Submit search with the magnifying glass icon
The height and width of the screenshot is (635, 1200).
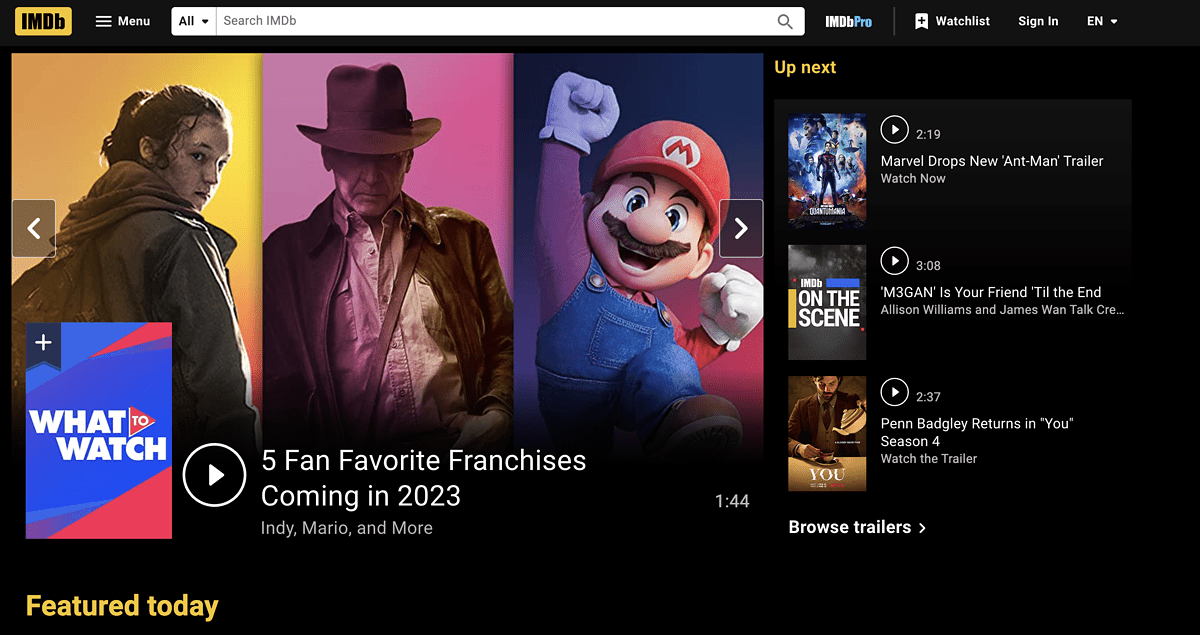(786, 21)
